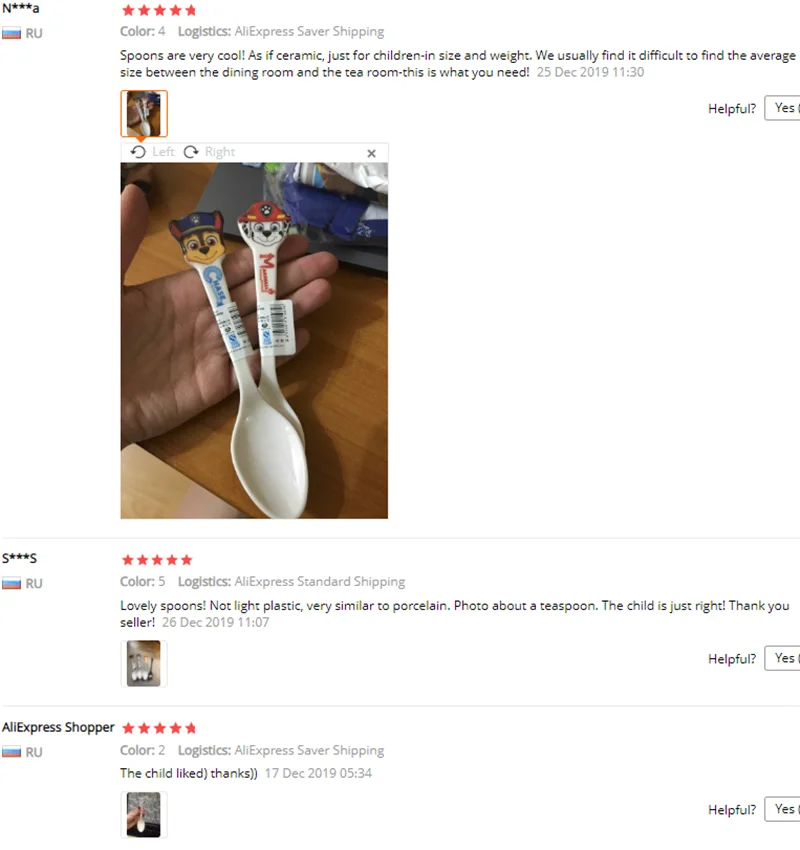Mark N***a's review as helpful with Yes
Viewport: 800px width, 850px height.
coord(782,108)
